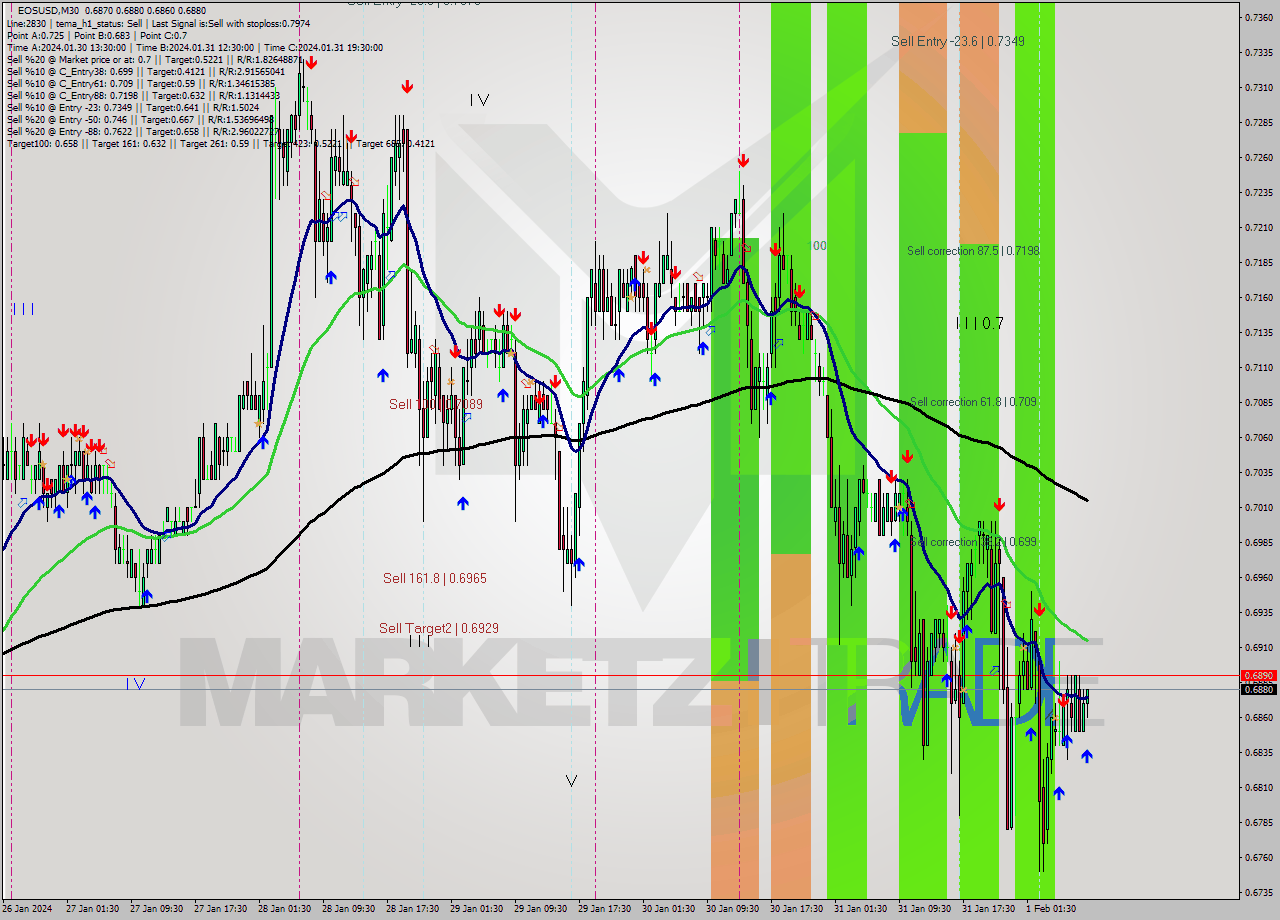The image size is (1280, 920).
Task: Click the 'Sell correction 61.8 | 0.709' label
Action: coord(972,402)
